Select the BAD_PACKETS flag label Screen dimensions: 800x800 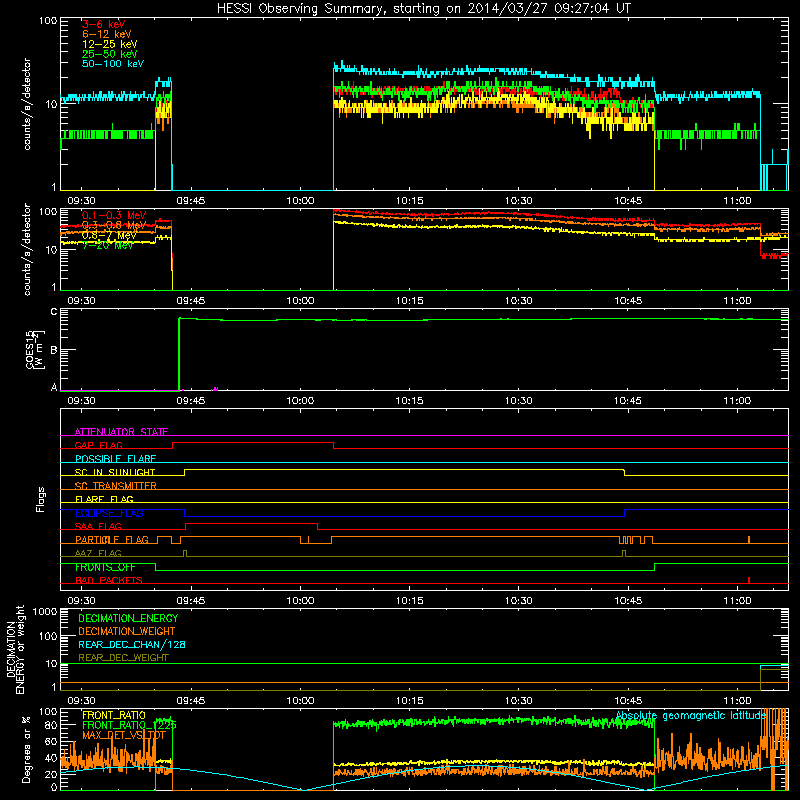pyautogui.click(x=109, y=580)
